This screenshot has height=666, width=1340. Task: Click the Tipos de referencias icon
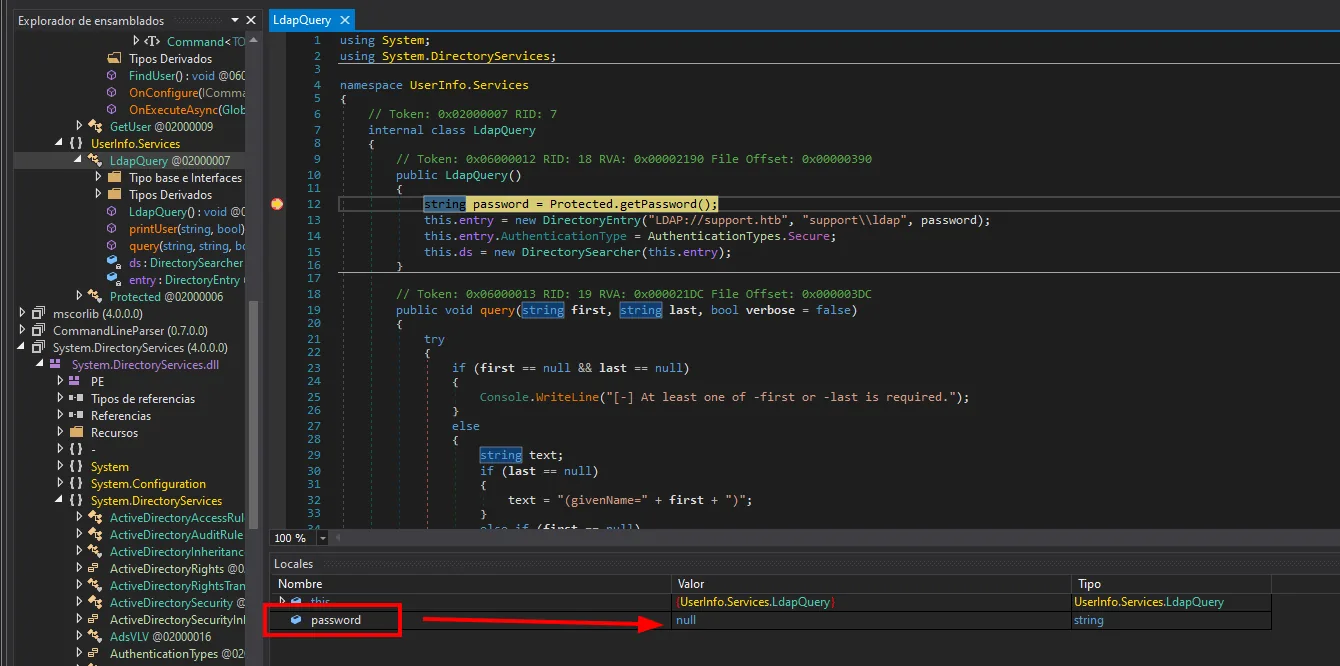point(76,399)
